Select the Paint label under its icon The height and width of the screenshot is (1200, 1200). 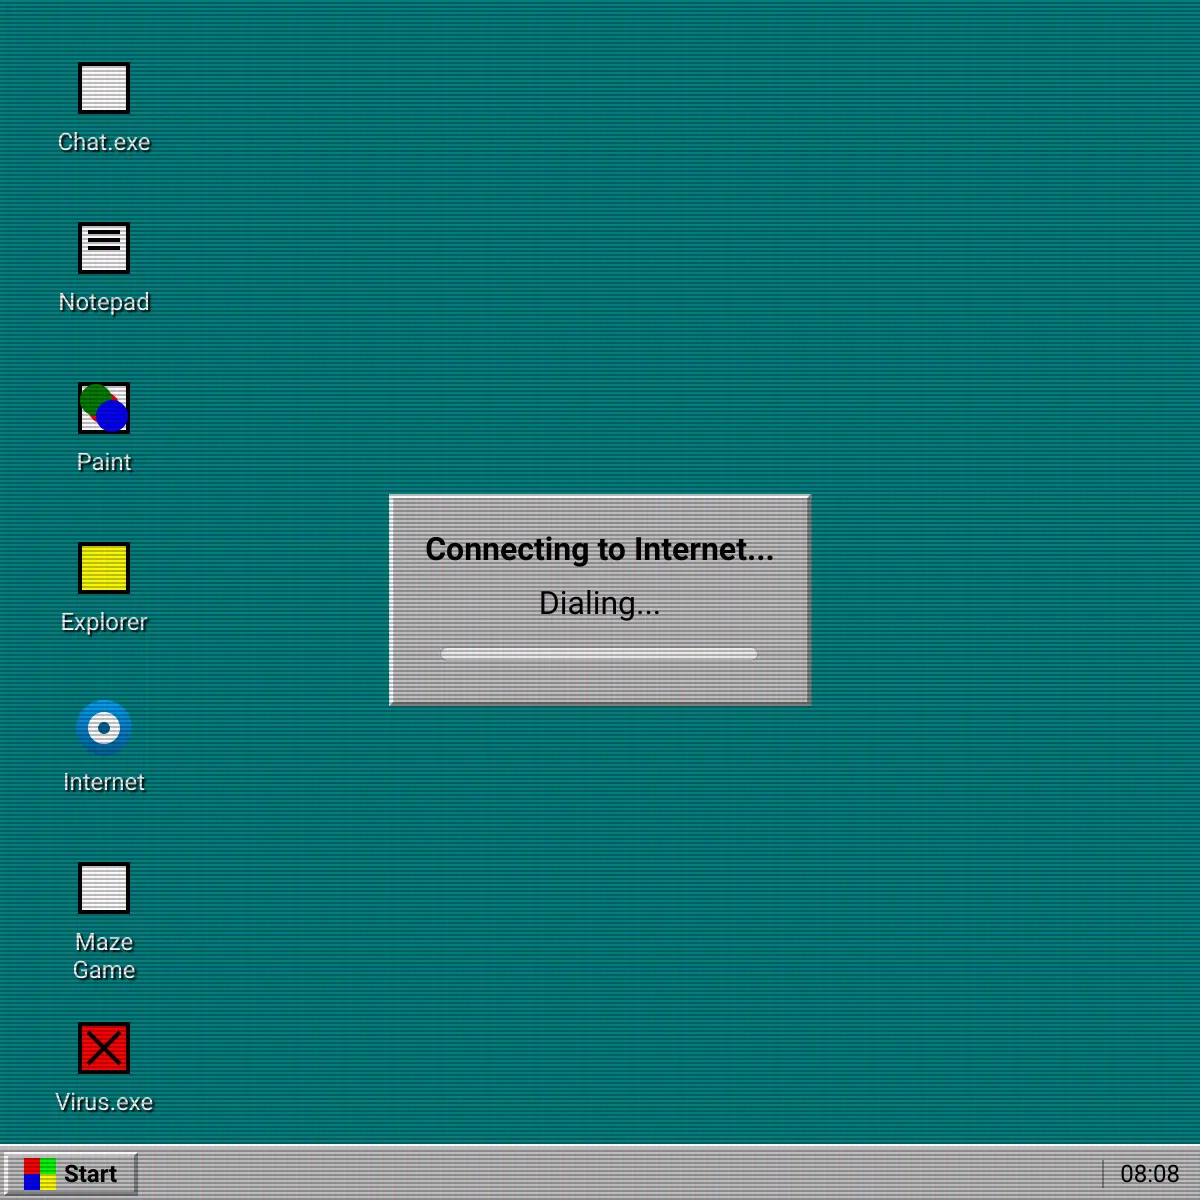point(104,462)
